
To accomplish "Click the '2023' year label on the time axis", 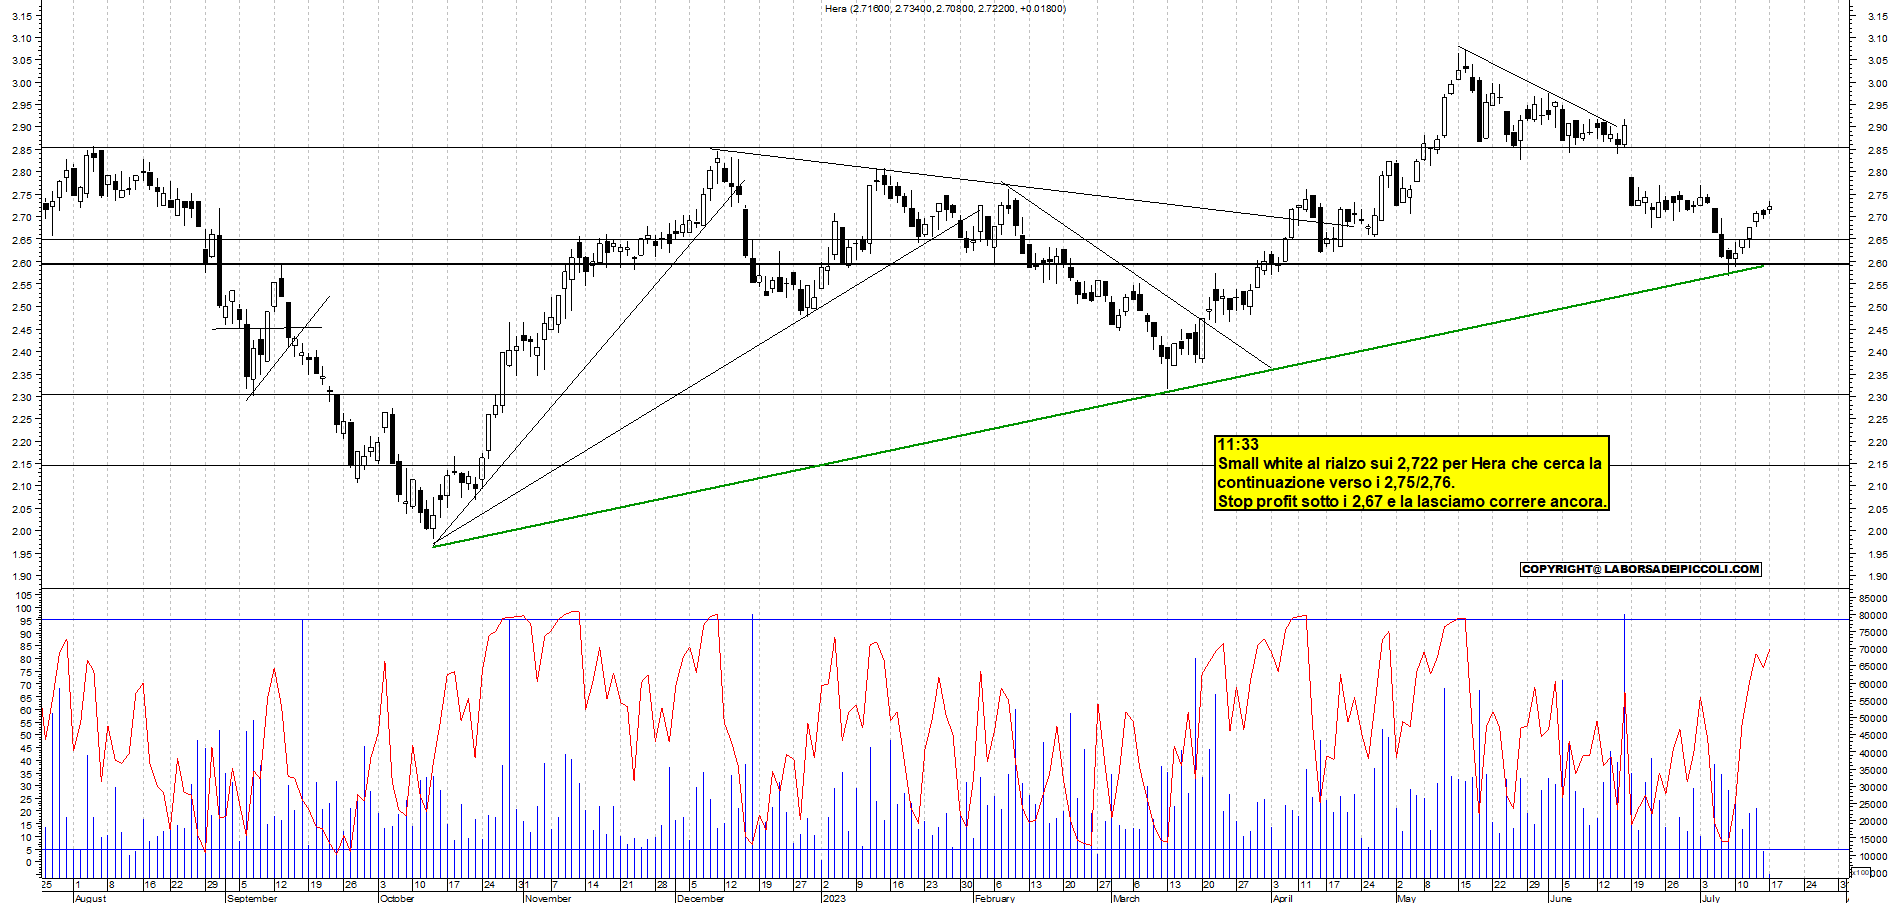I will tap(834, 898).
